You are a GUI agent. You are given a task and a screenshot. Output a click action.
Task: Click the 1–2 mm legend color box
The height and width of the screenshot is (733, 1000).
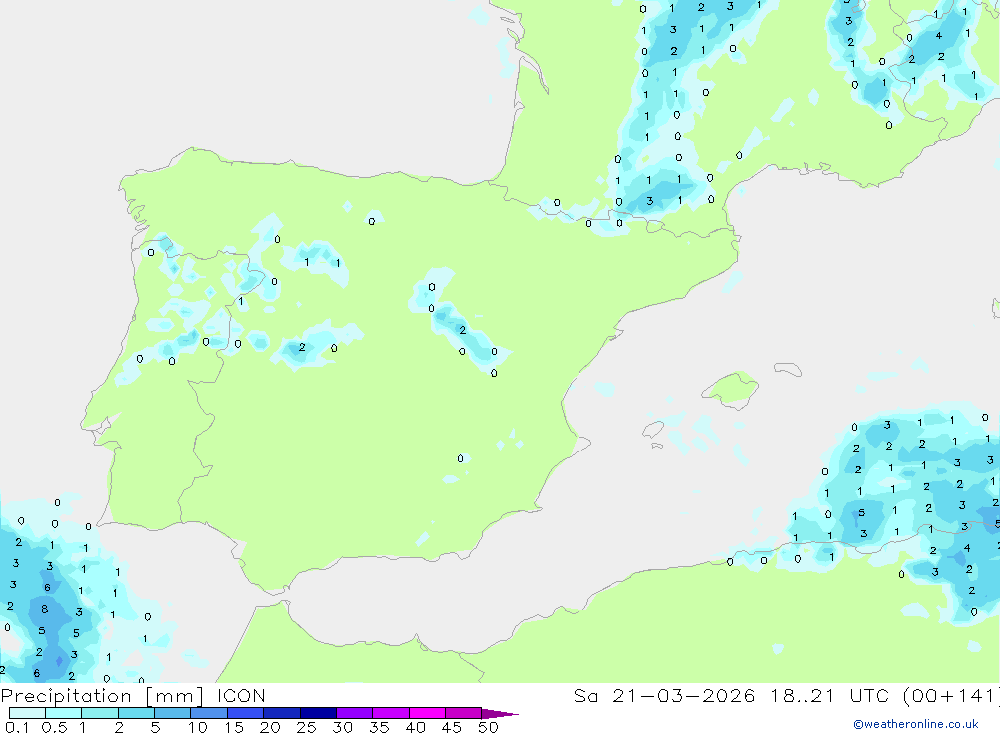tap(100, 713)
